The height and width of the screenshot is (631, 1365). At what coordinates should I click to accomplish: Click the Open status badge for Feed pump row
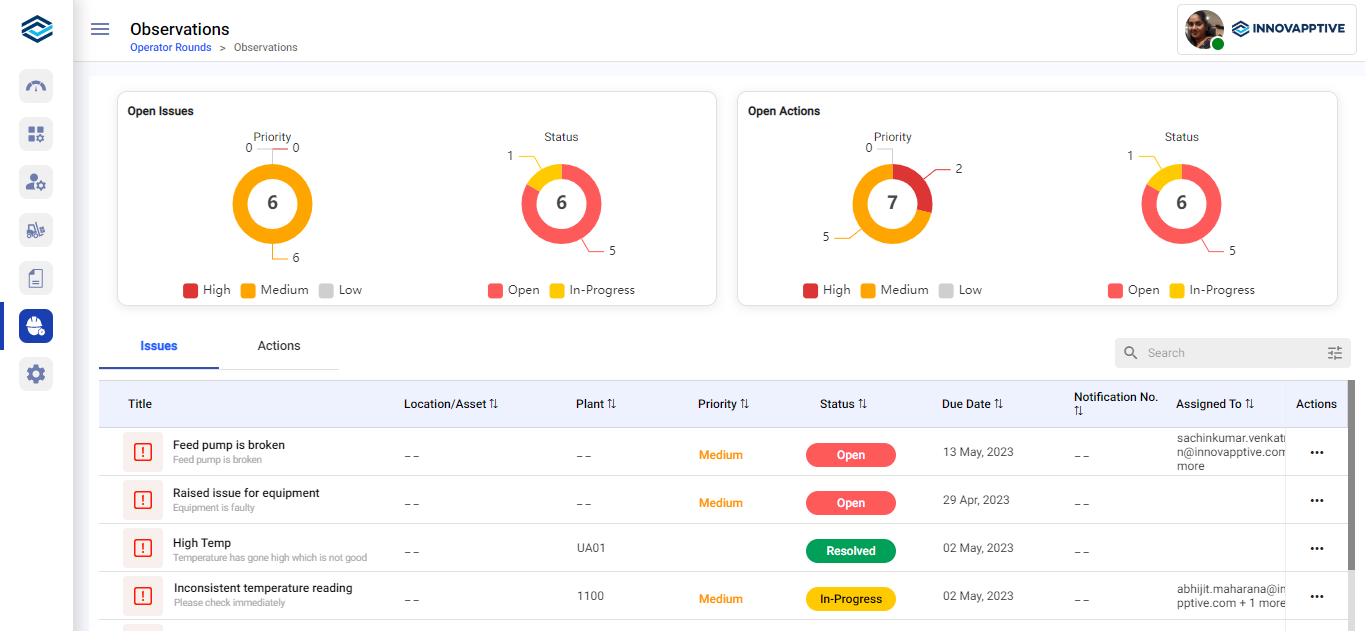click(x=851, y=455)
